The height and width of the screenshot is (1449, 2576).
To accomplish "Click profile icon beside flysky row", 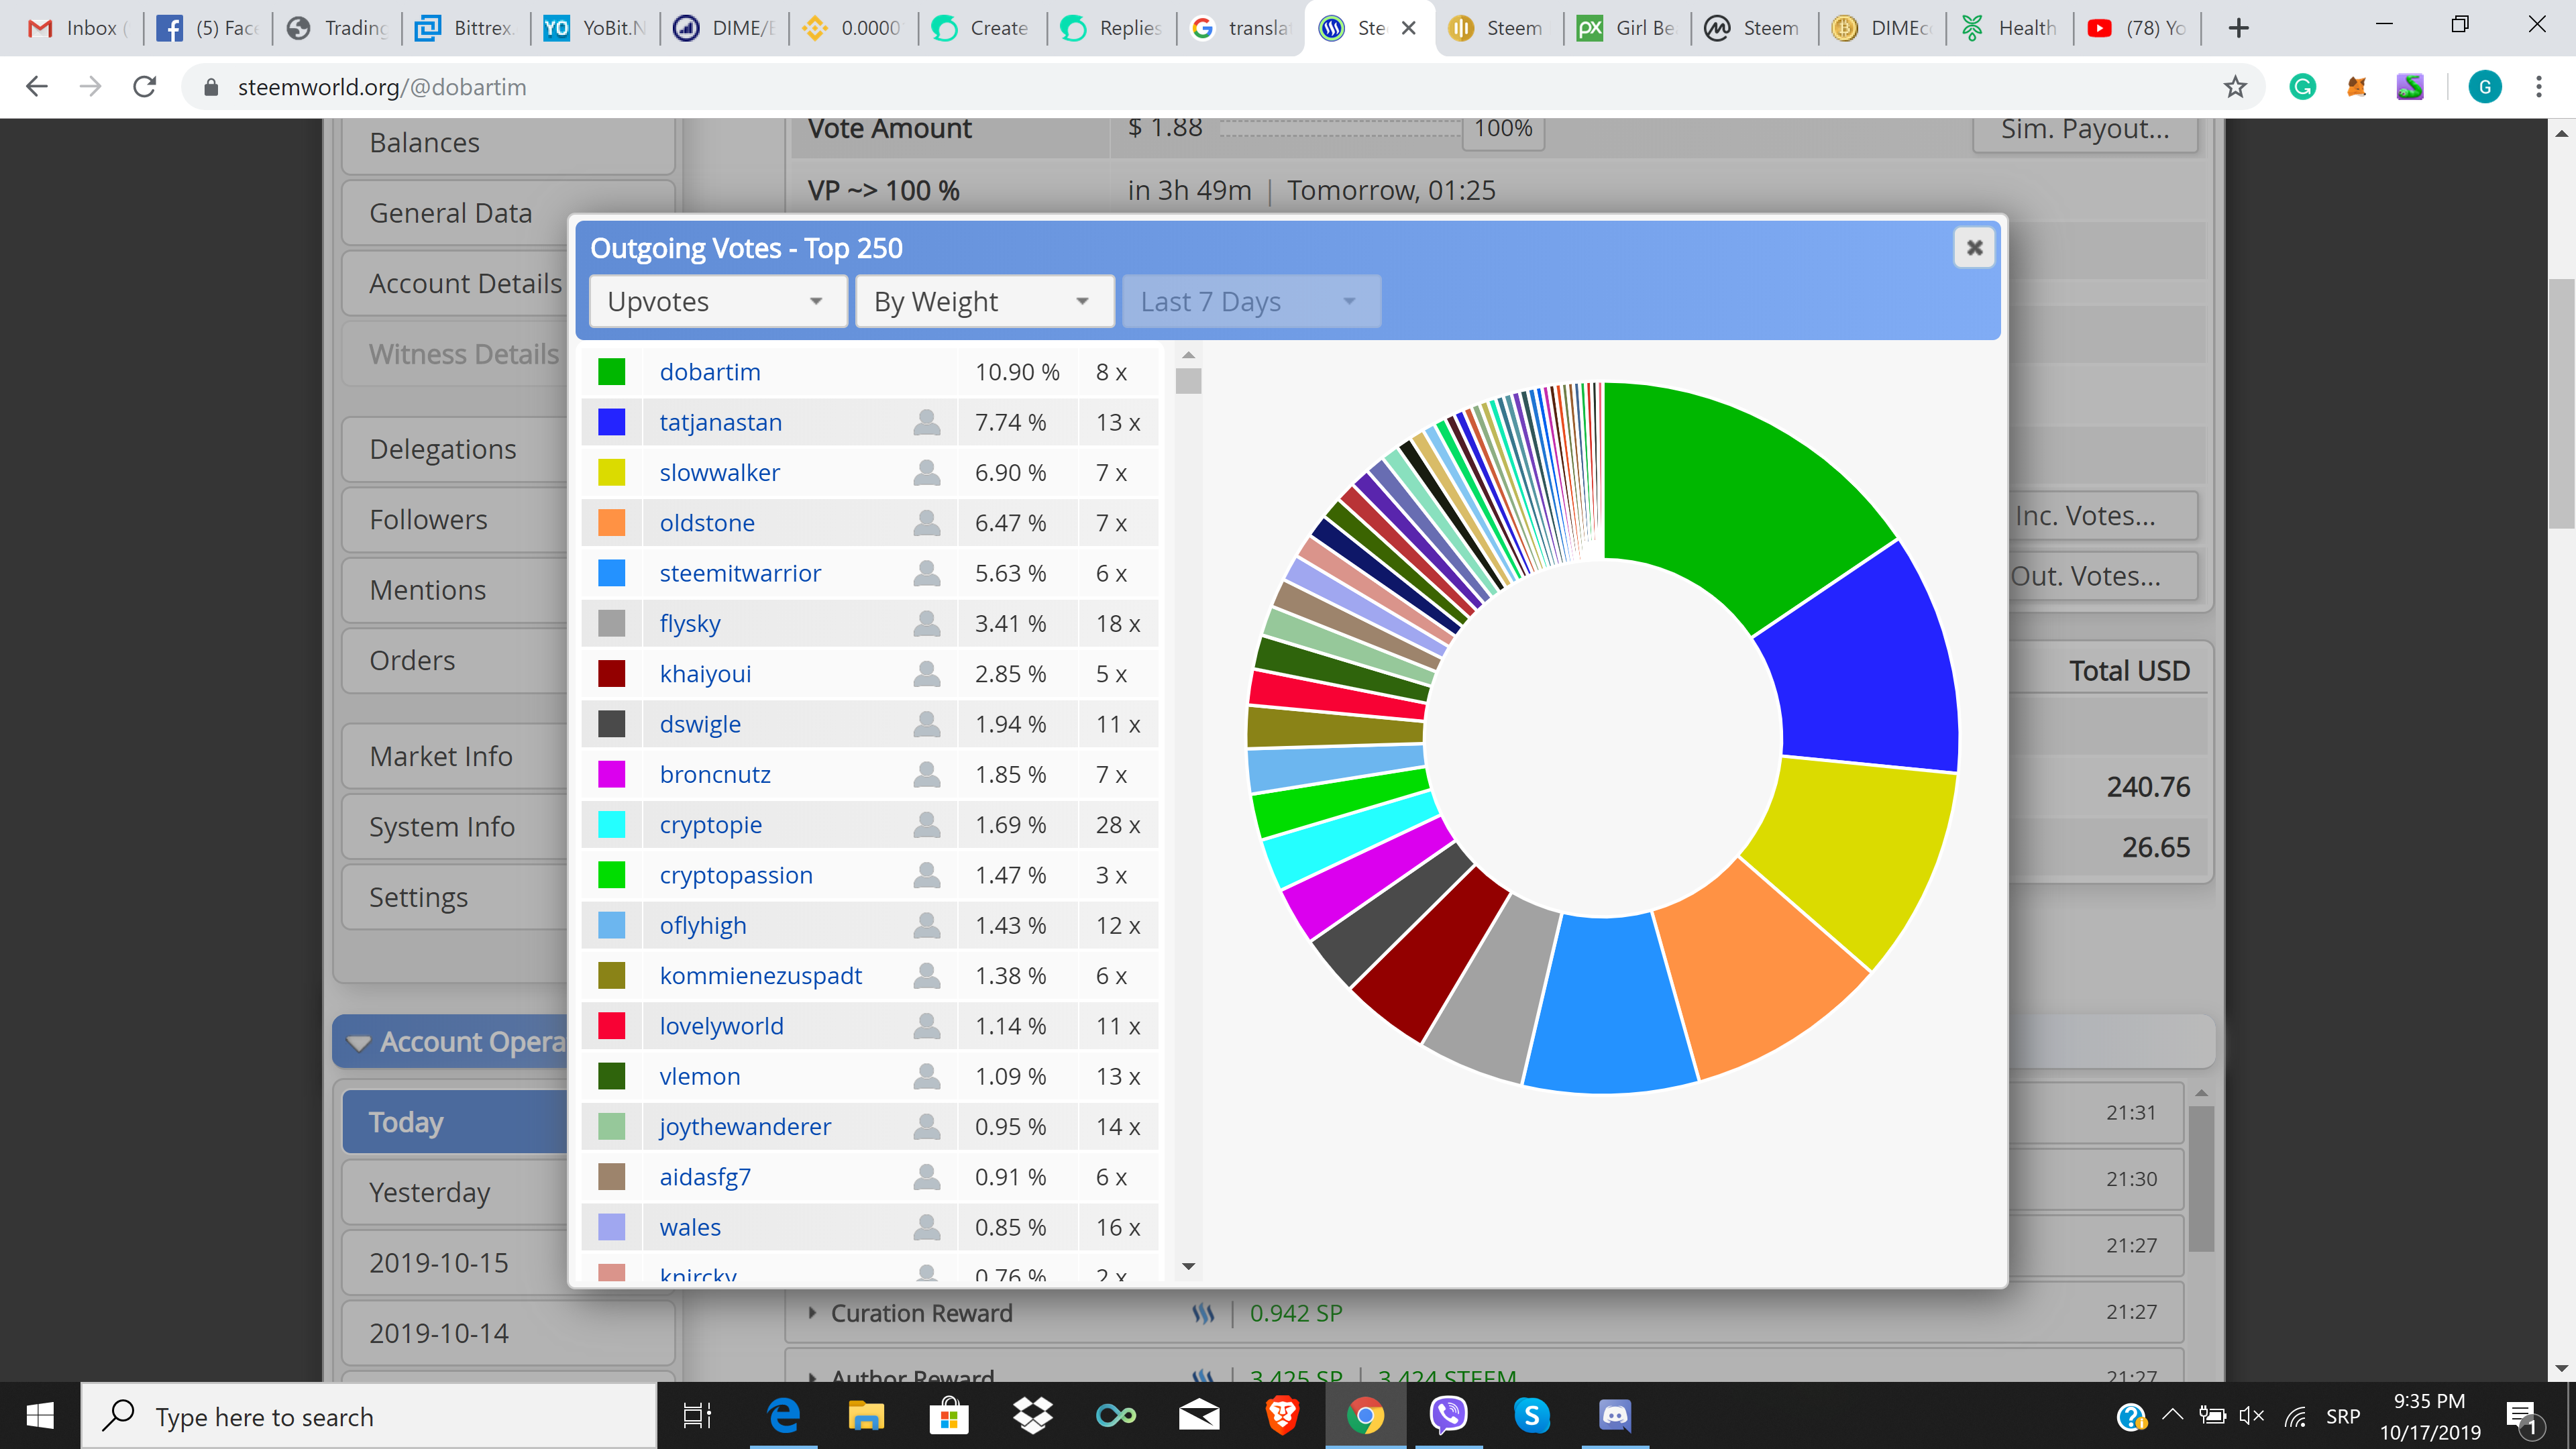I will [926, 623].
